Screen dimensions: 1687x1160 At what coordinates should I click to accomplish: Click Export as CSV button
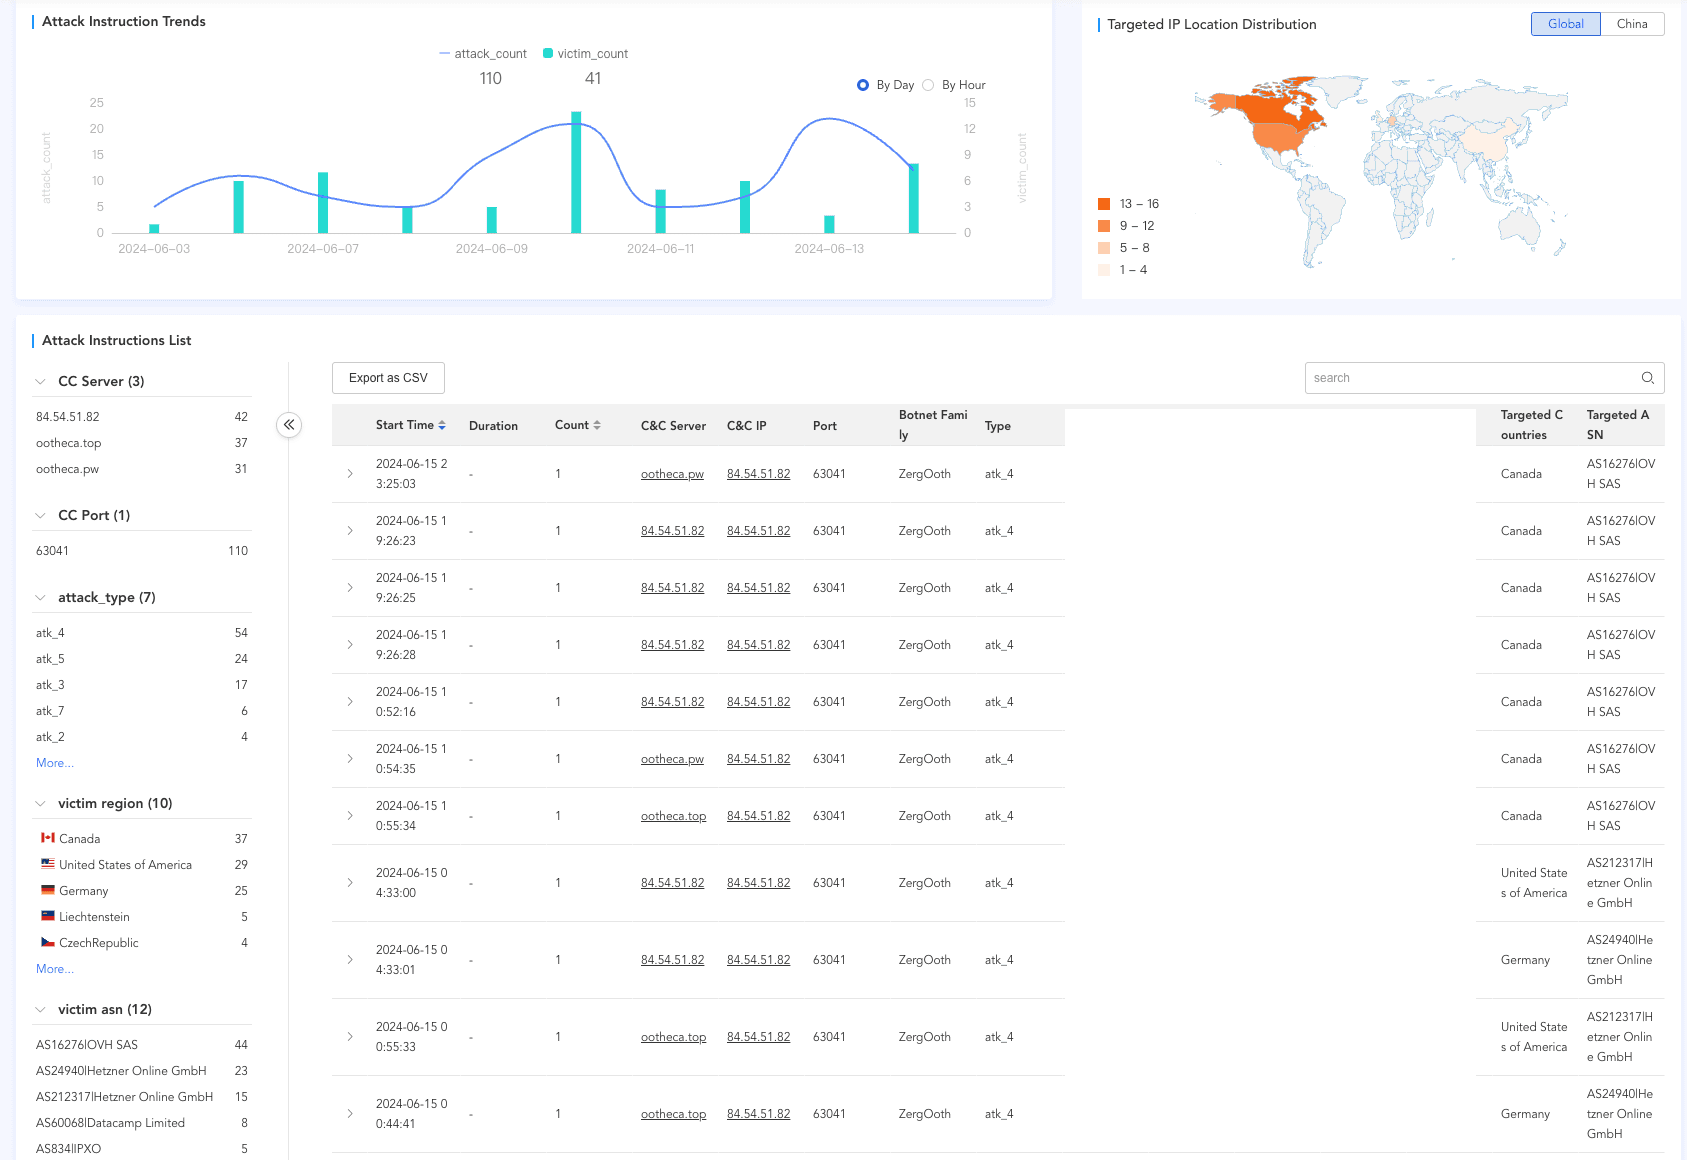pos(388,378)
